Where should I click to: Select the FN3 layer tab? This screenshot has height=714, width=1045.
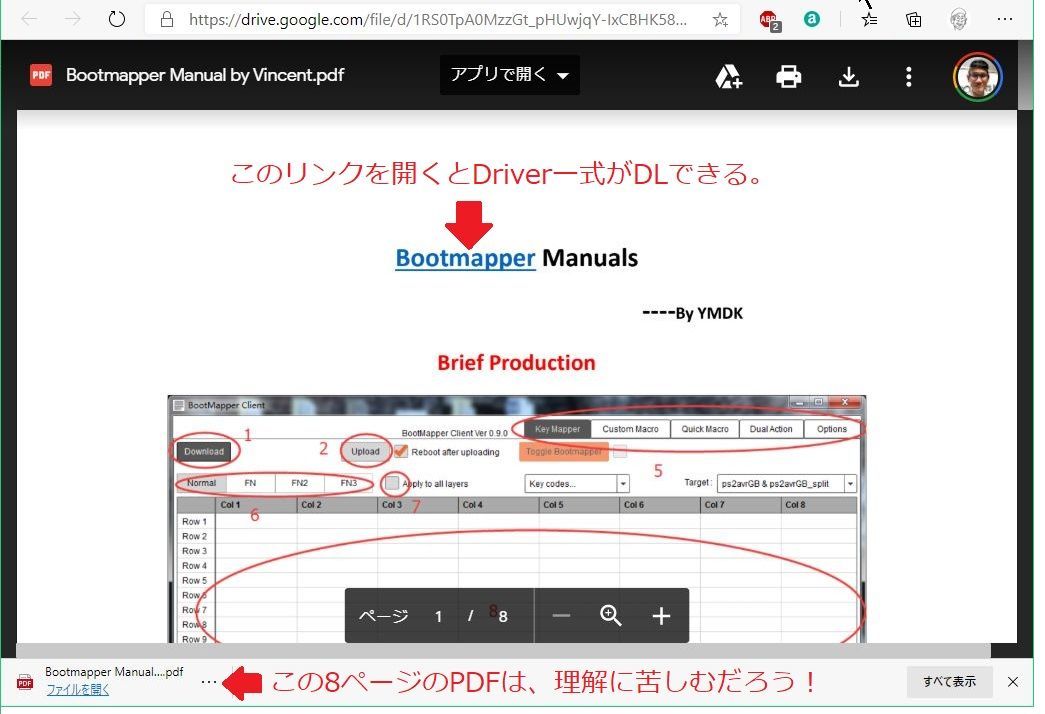click(349, 483)
